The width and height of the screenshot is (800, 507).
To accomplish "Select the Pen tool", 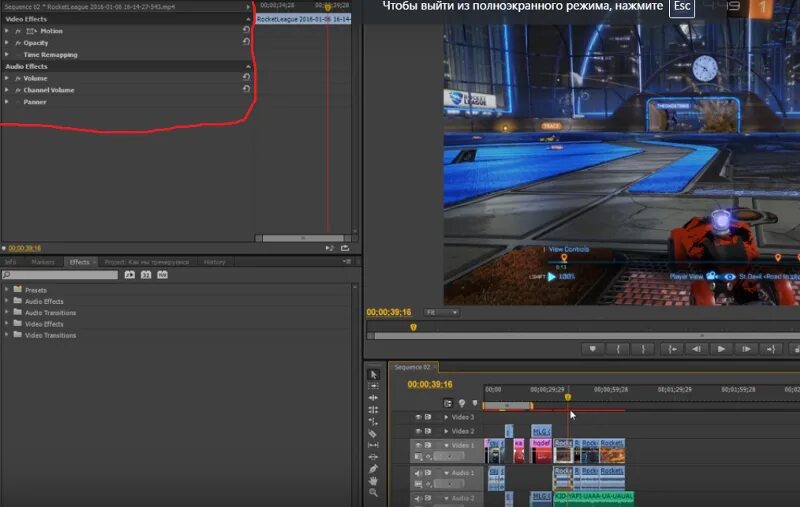I will [373, 469].
